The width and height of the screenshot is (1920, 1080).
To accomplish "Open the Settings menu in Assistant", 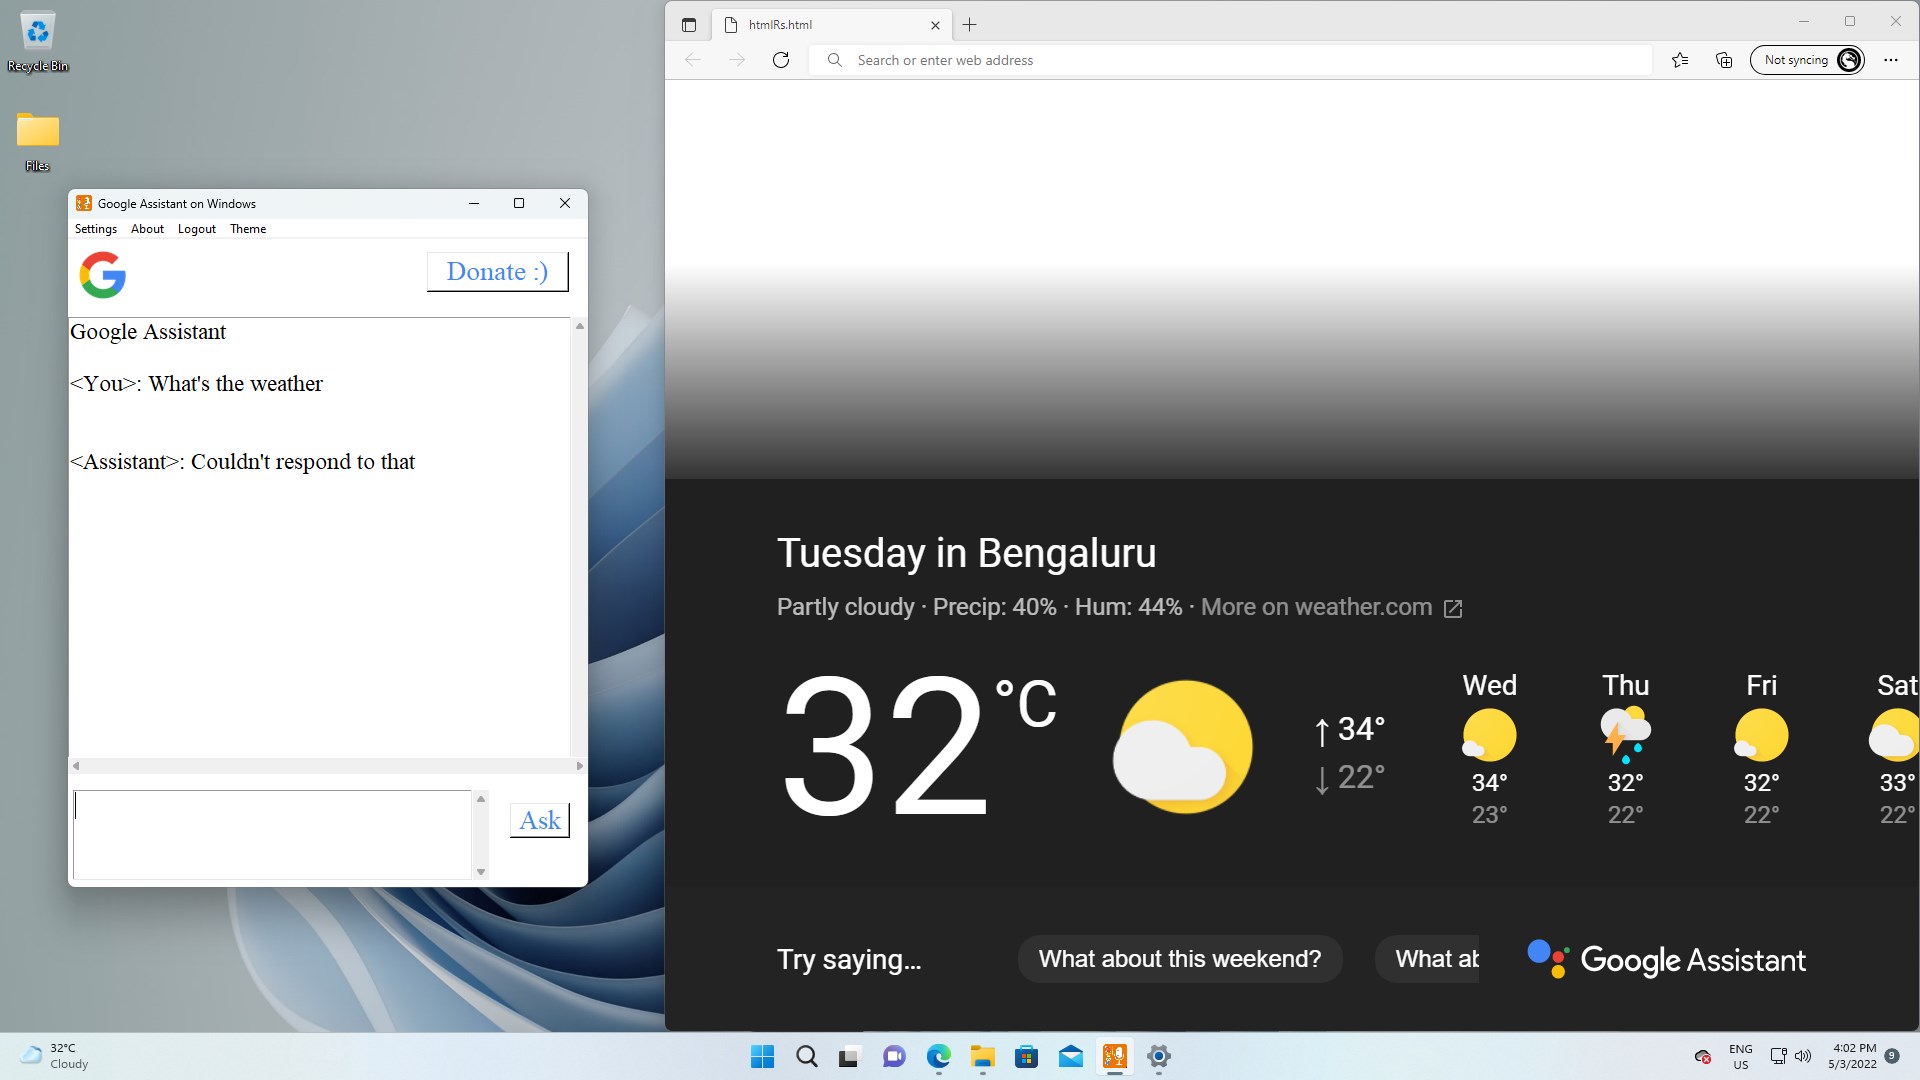I will [95, 229].
